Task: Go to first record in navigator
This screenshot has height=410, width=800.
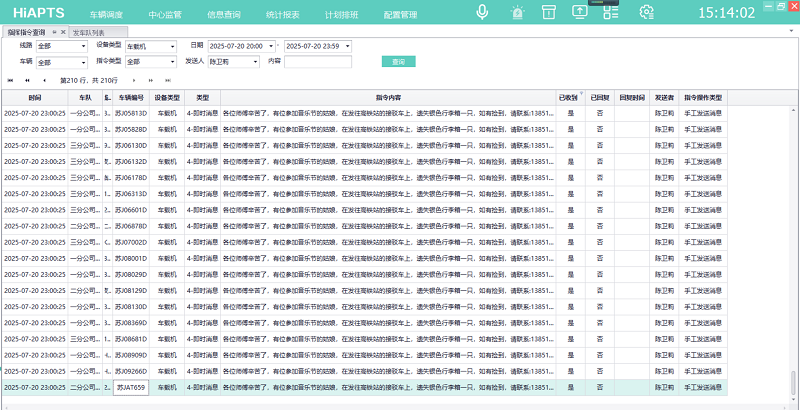Action: pyautogui.click(x=11, y=80)
